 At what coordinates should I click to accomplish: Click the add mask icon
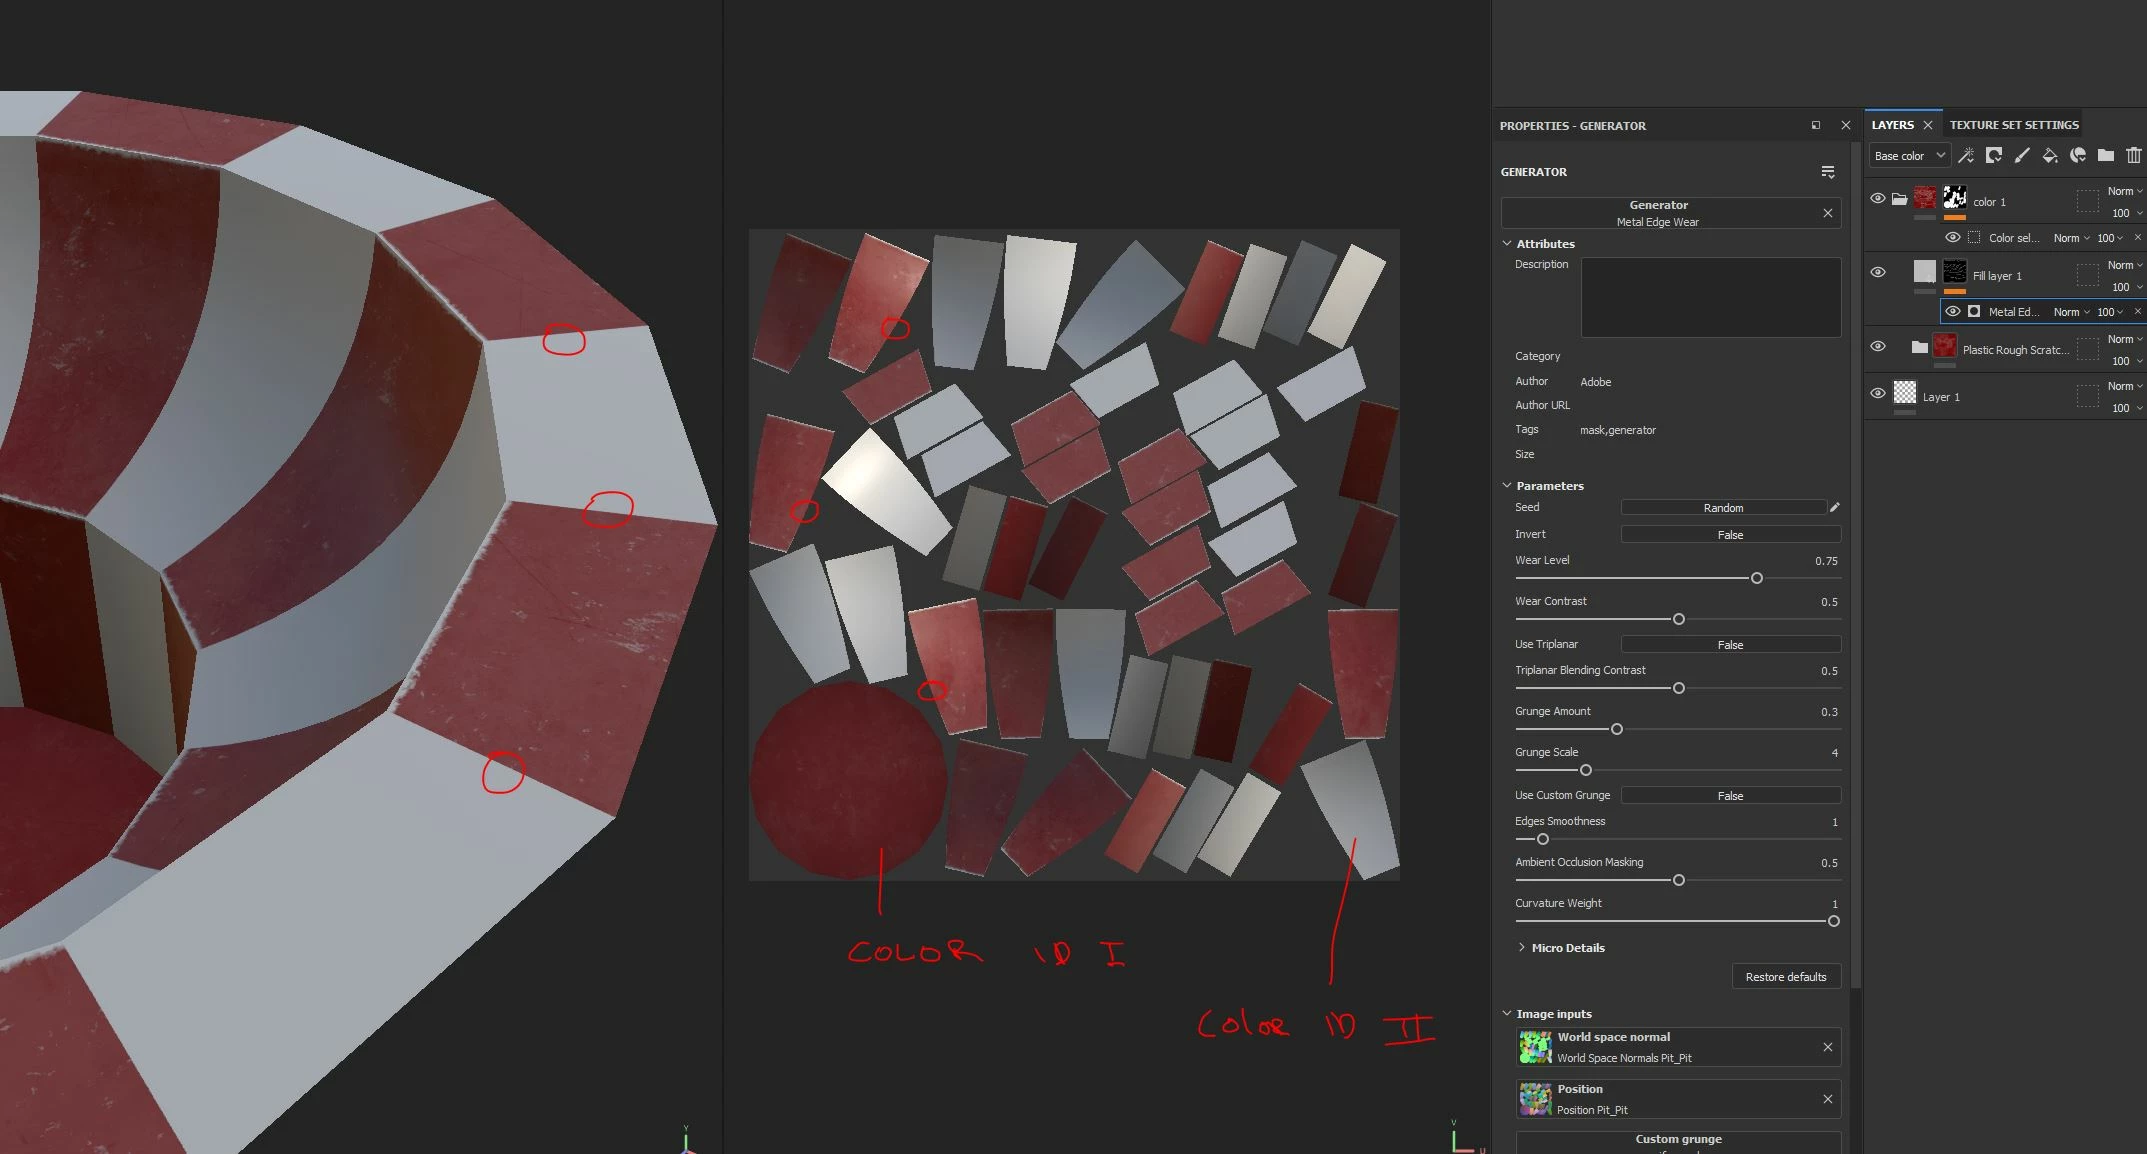[x=1994, y=155]
